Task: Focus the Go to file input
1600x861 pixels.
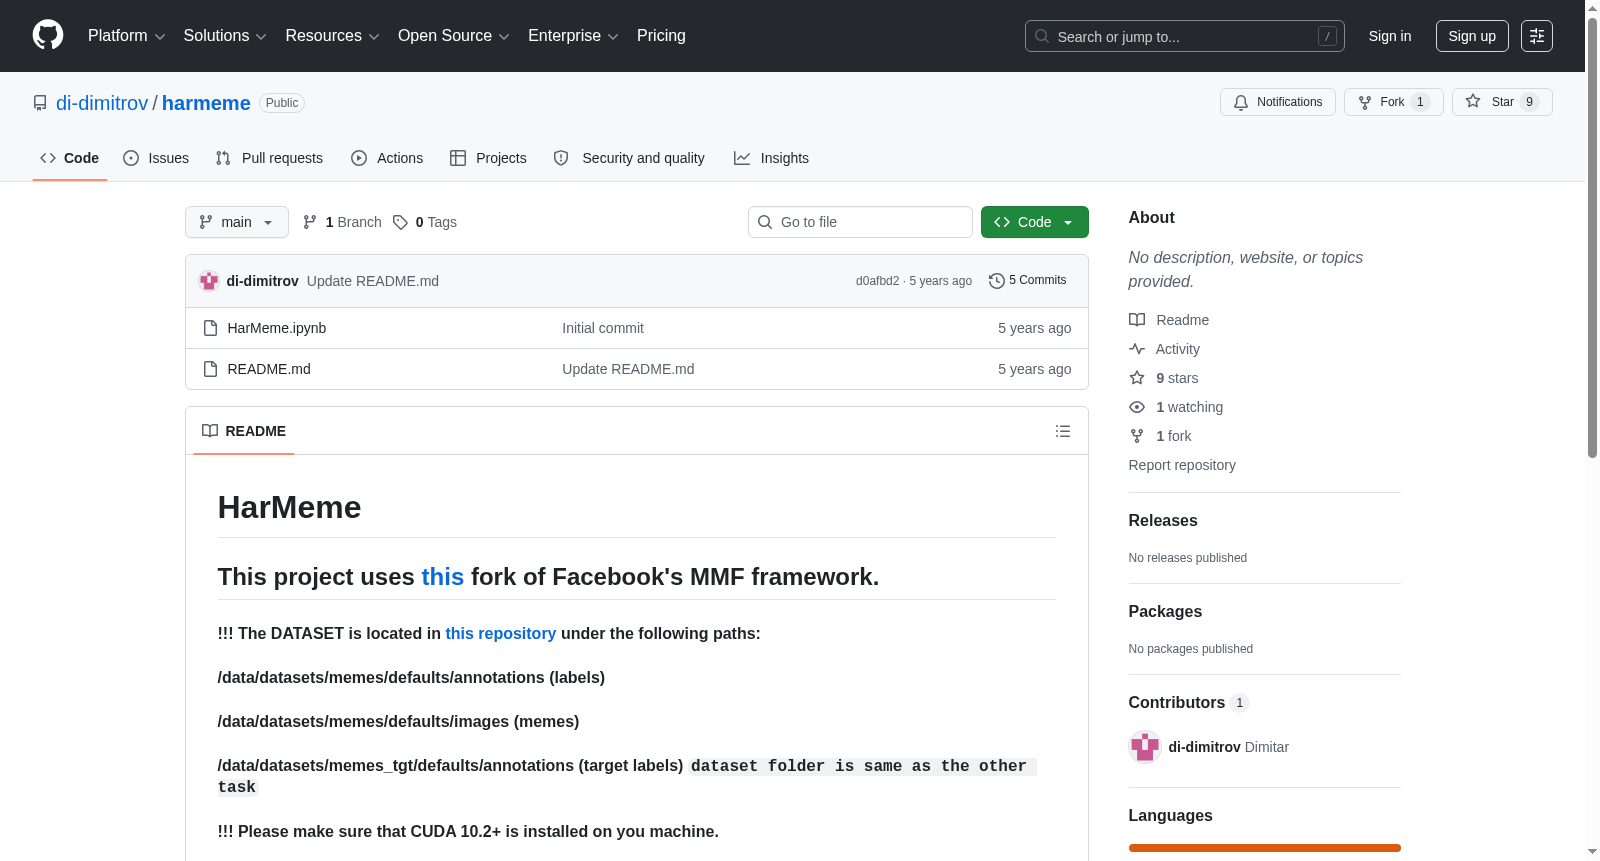Action: pos(860,222)
